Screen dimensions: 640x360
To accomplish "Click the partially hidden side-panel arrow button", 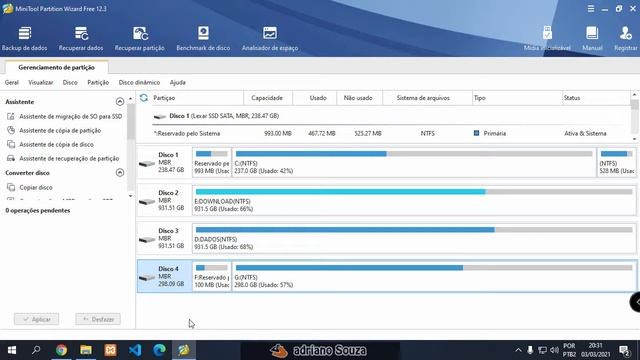I will 636,302.
